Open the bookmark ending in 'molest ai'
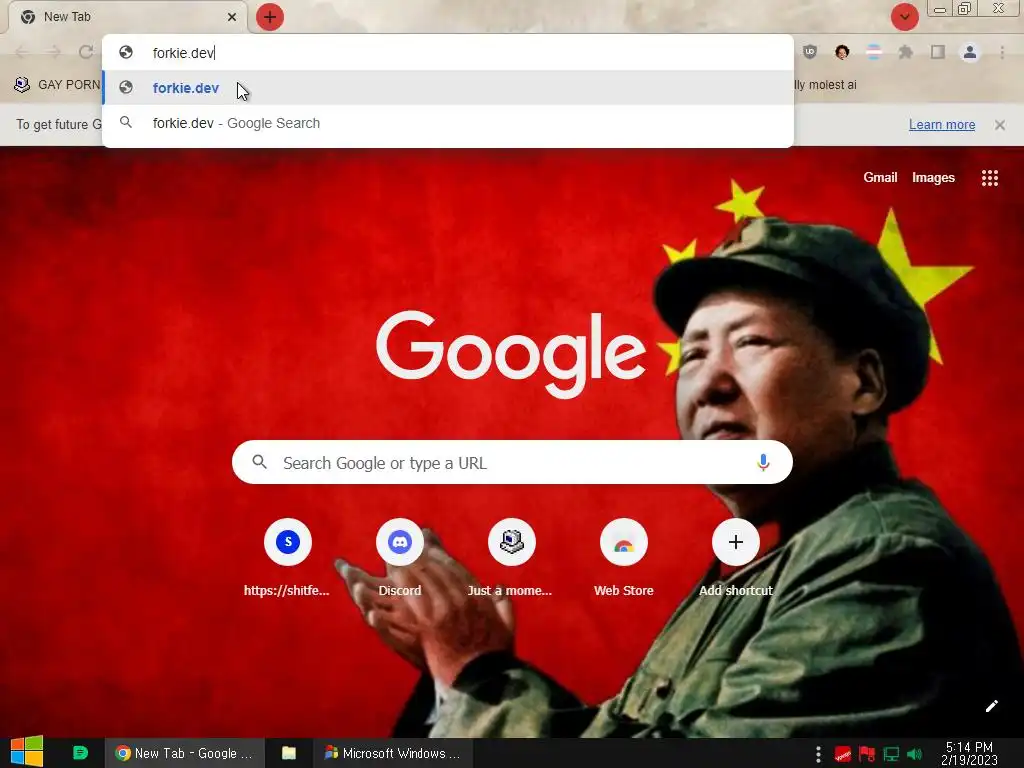Screen dimensions: 1024x768 click(825, 84)
